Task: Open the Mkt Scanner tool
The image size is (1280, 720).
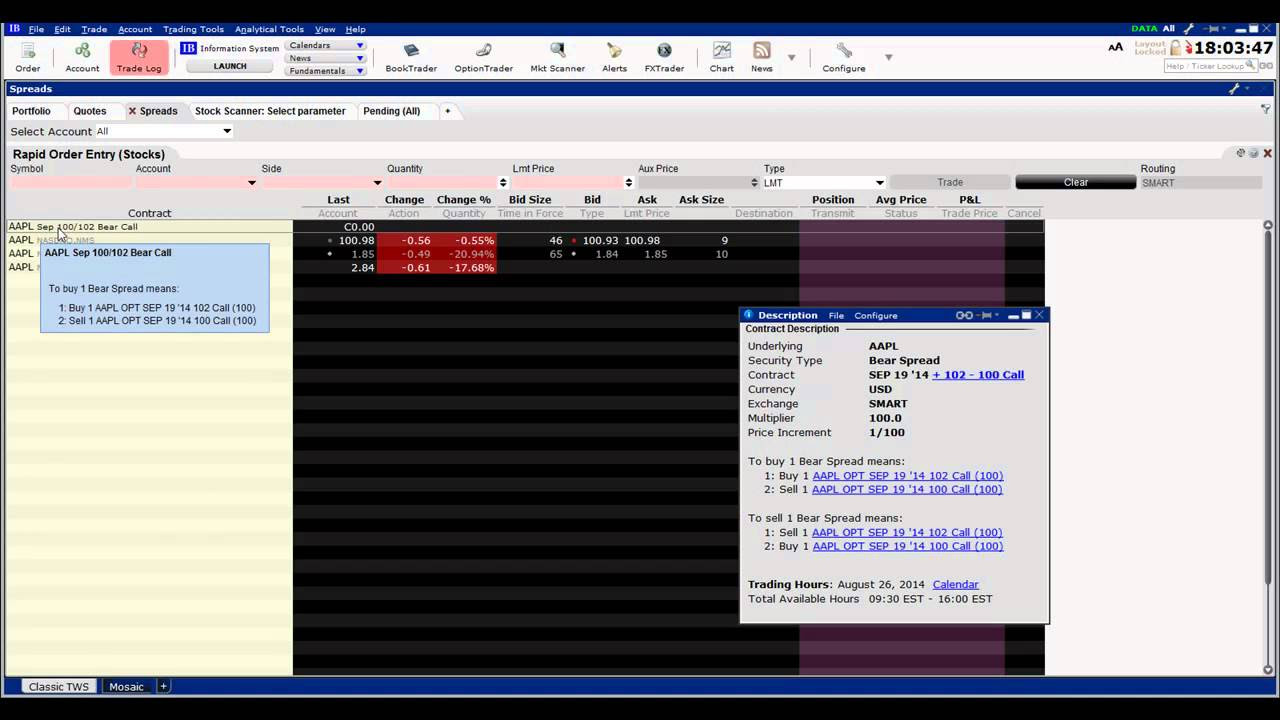Action: [557, 57]
